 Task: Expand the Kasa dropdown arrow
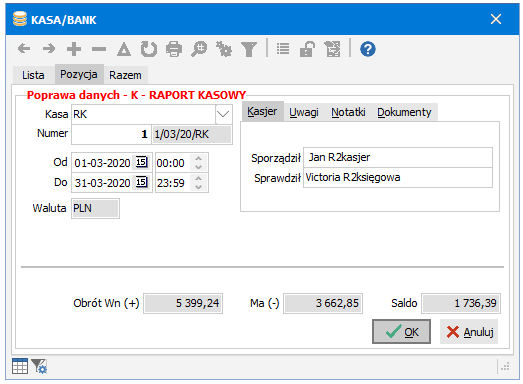coord(223,114)
